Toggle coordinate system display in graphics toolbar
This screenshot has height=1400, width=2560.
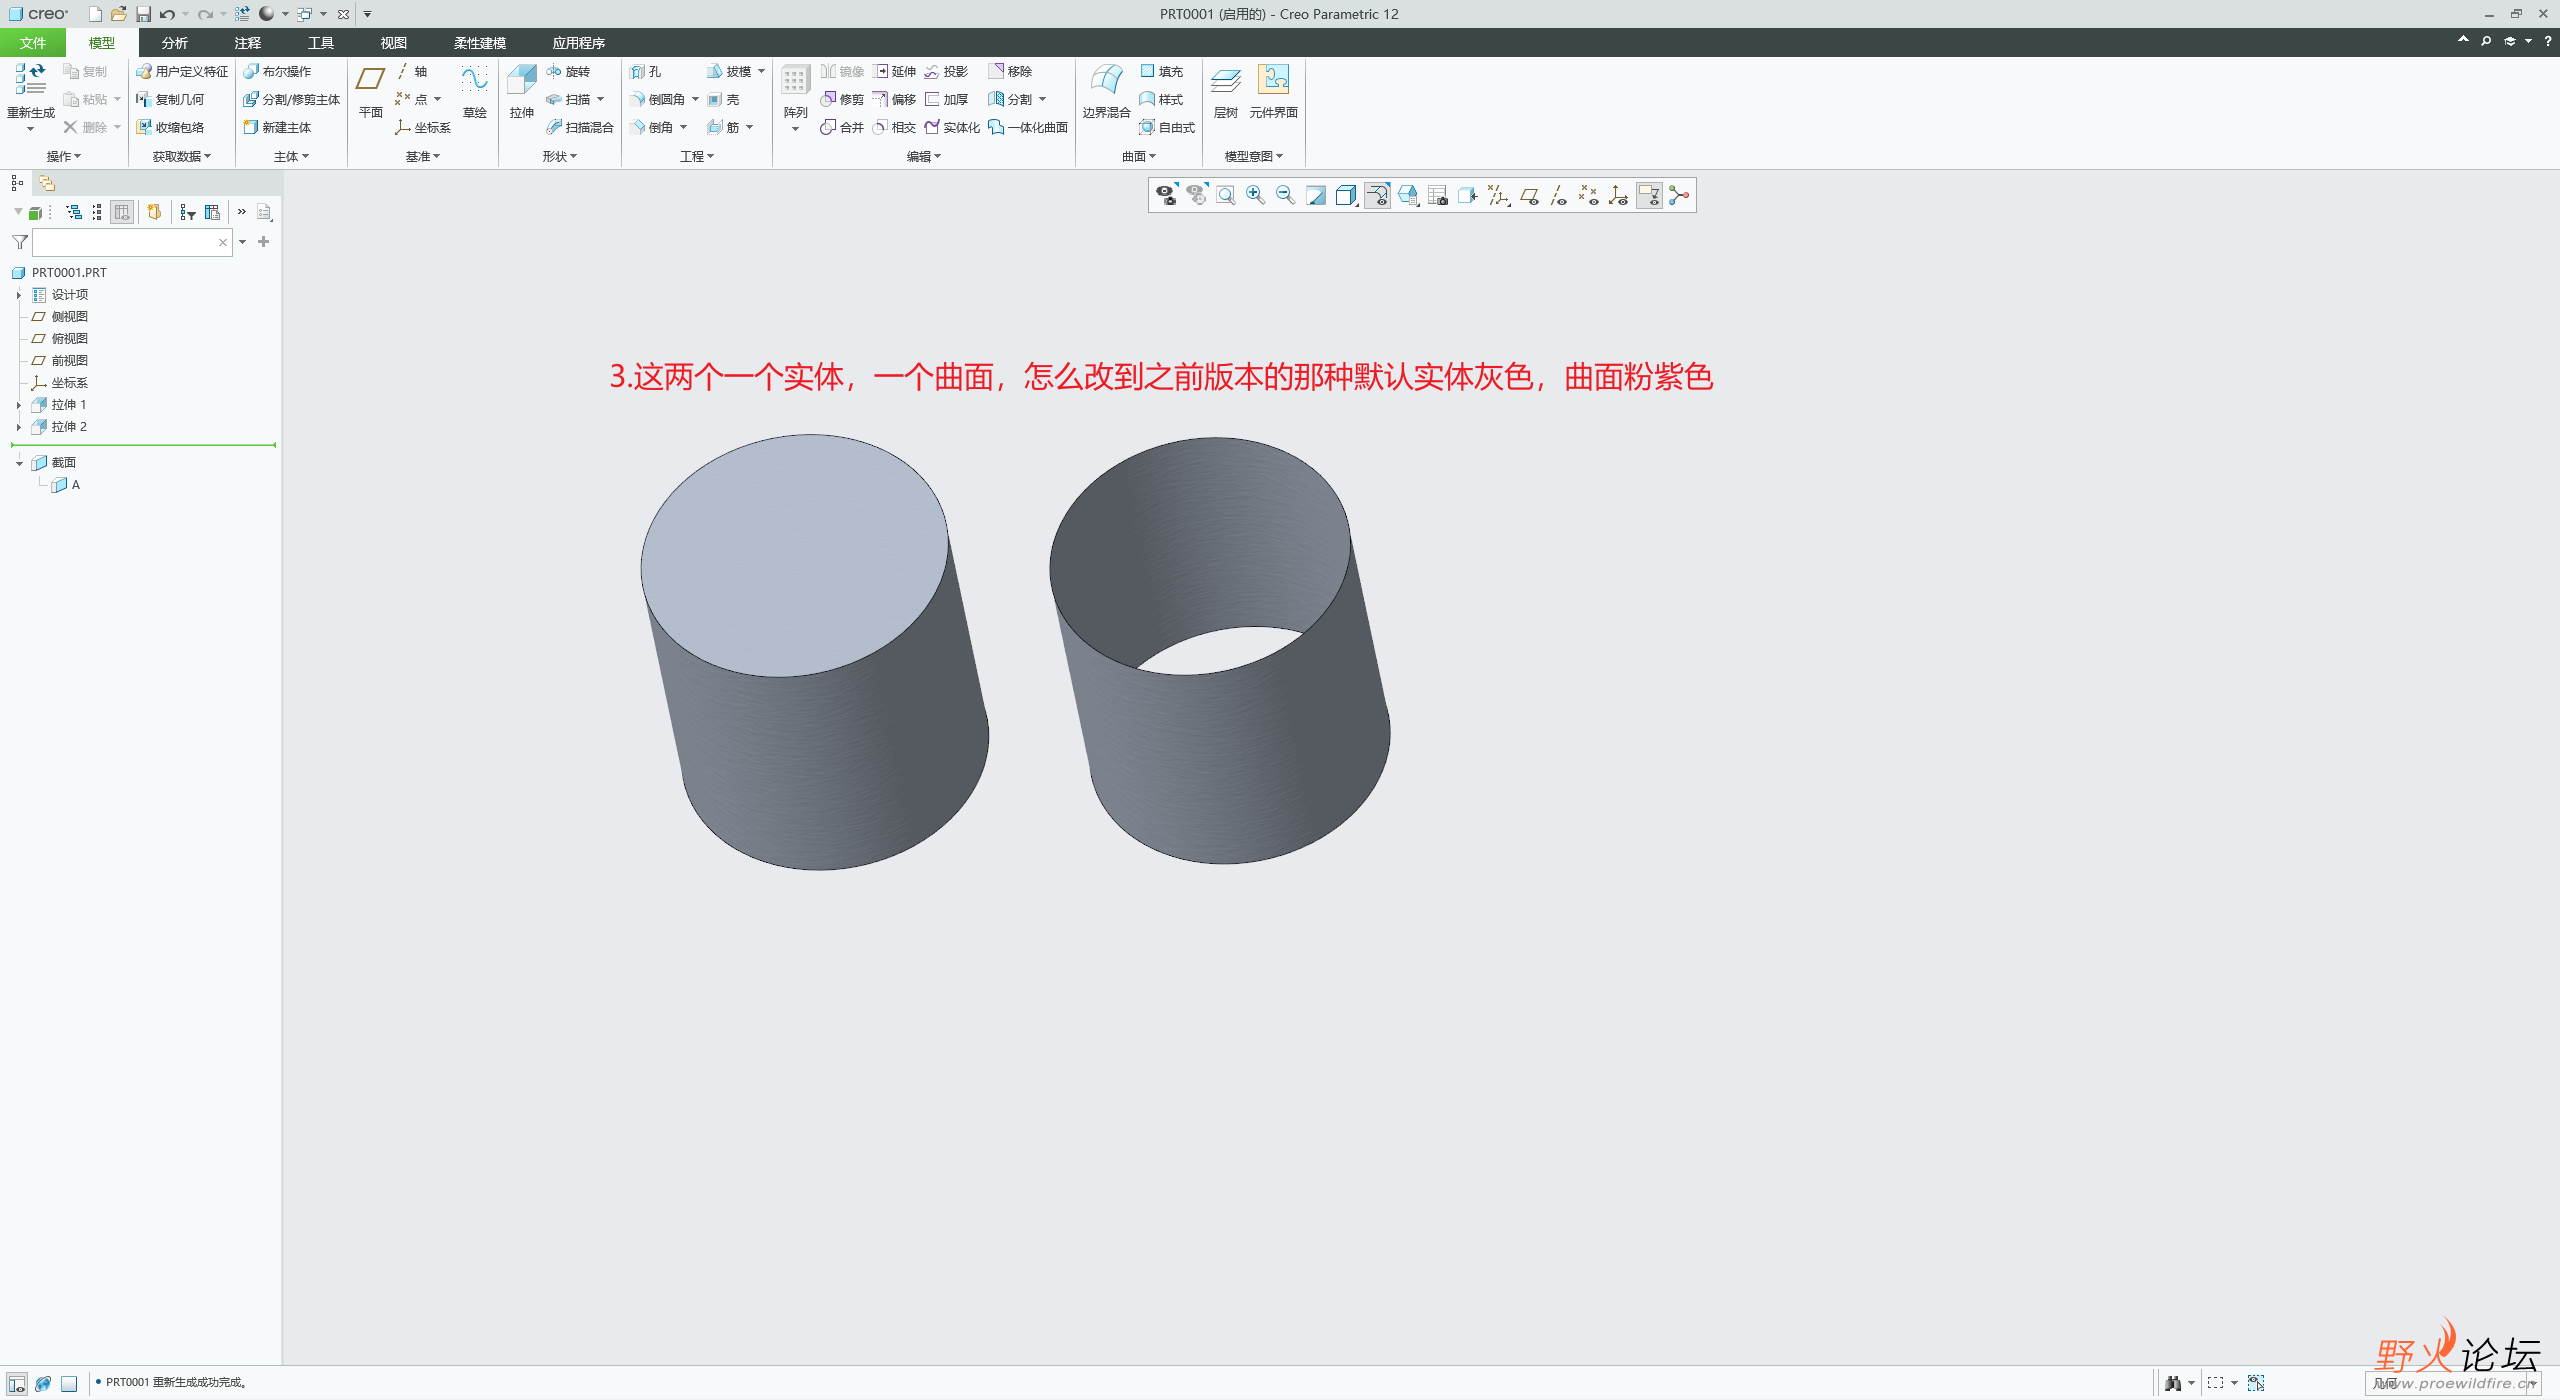(x=1619, y=195)
